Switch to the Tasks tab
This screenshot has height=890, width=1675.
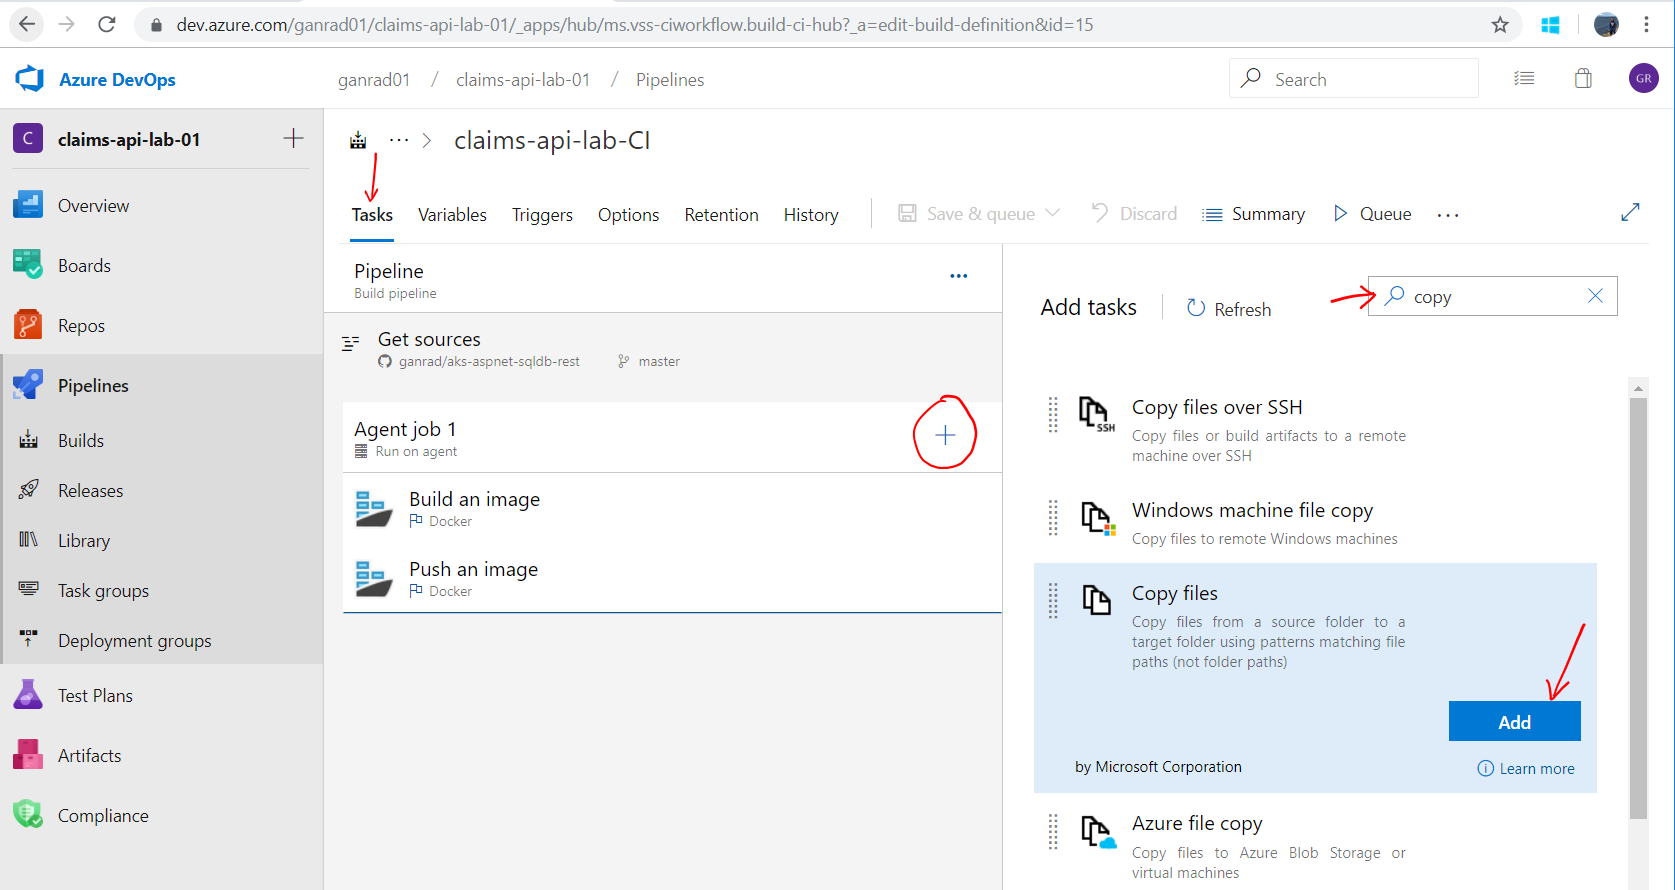coord(372,215)
